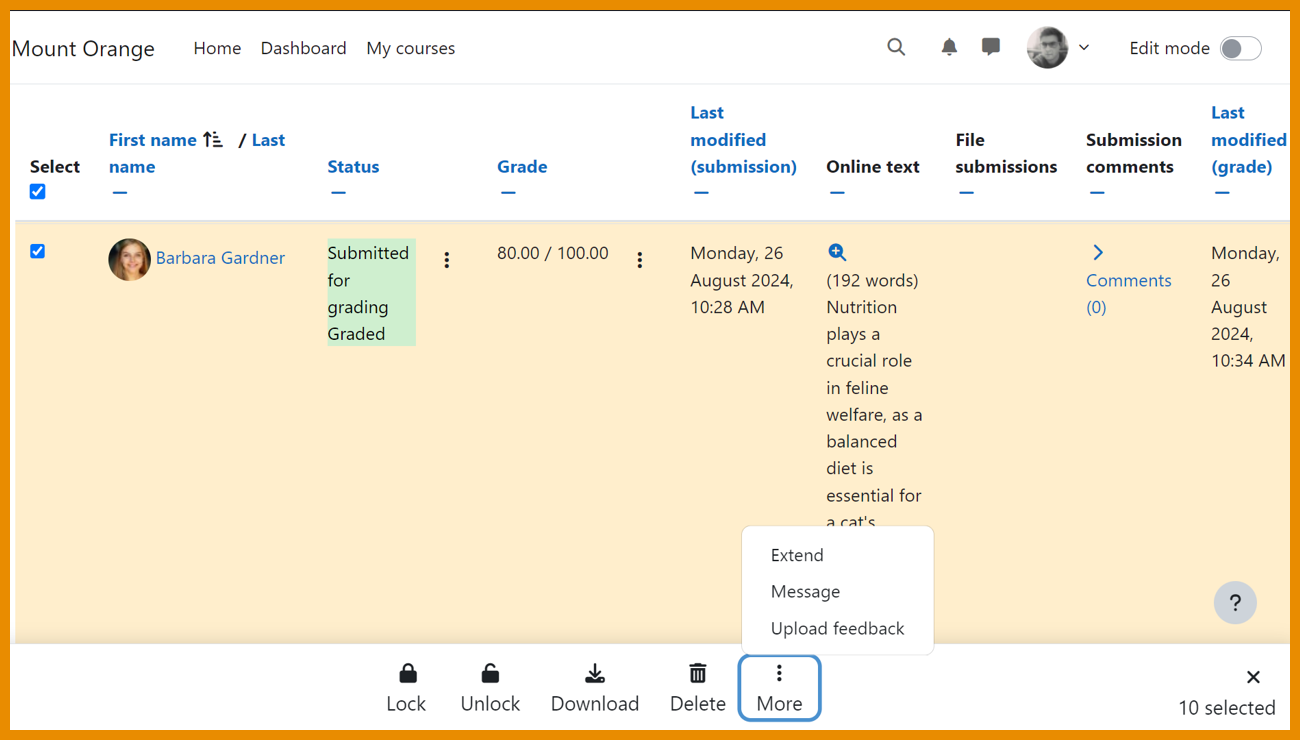Open the magnifier to view Barbara's online text
The image size is (1300, 740).
pyautogui.click(x=837, y=252)
